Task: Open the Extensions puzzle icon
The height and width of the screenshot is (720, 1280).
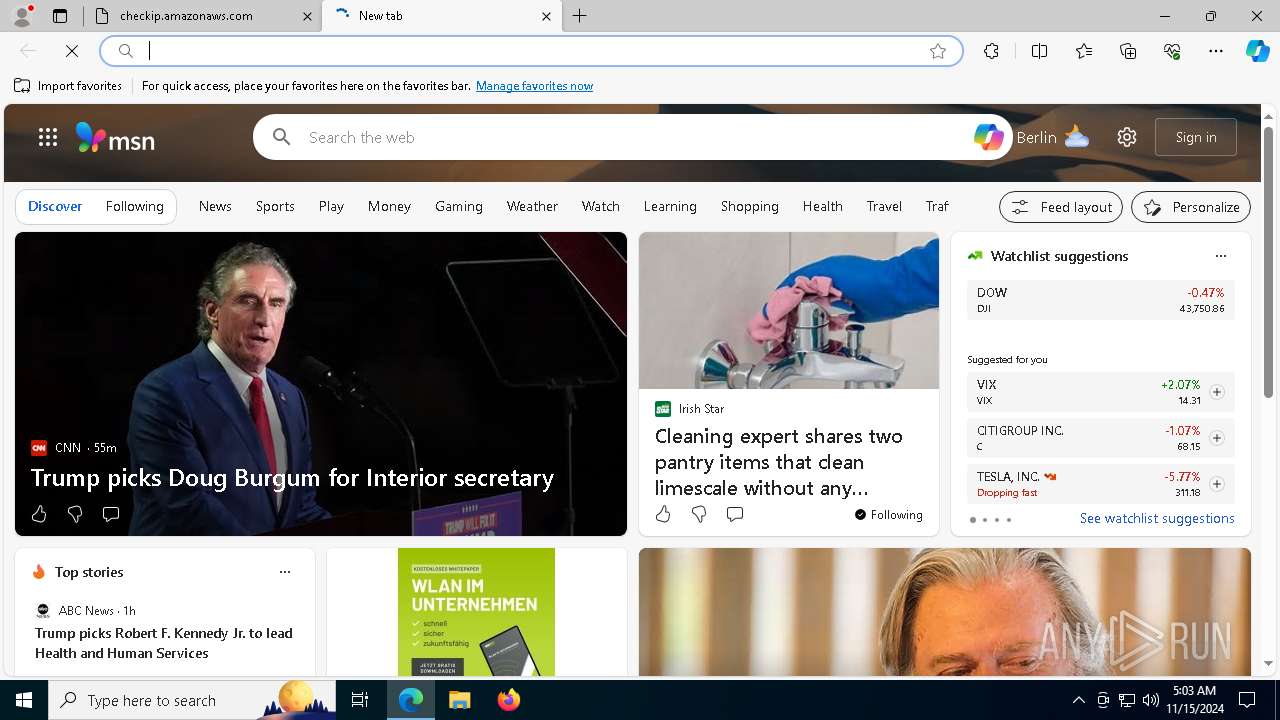Action: (991, 51)
